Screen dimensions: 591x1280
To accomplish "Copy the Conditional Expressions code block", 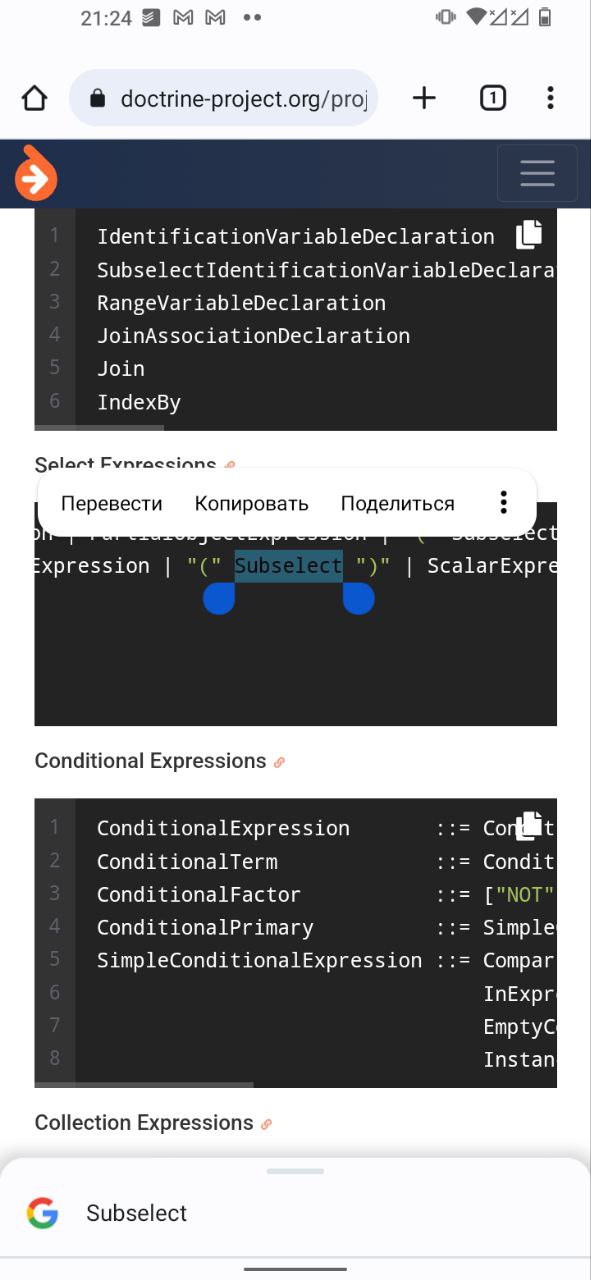I will [x=529, y=825].
